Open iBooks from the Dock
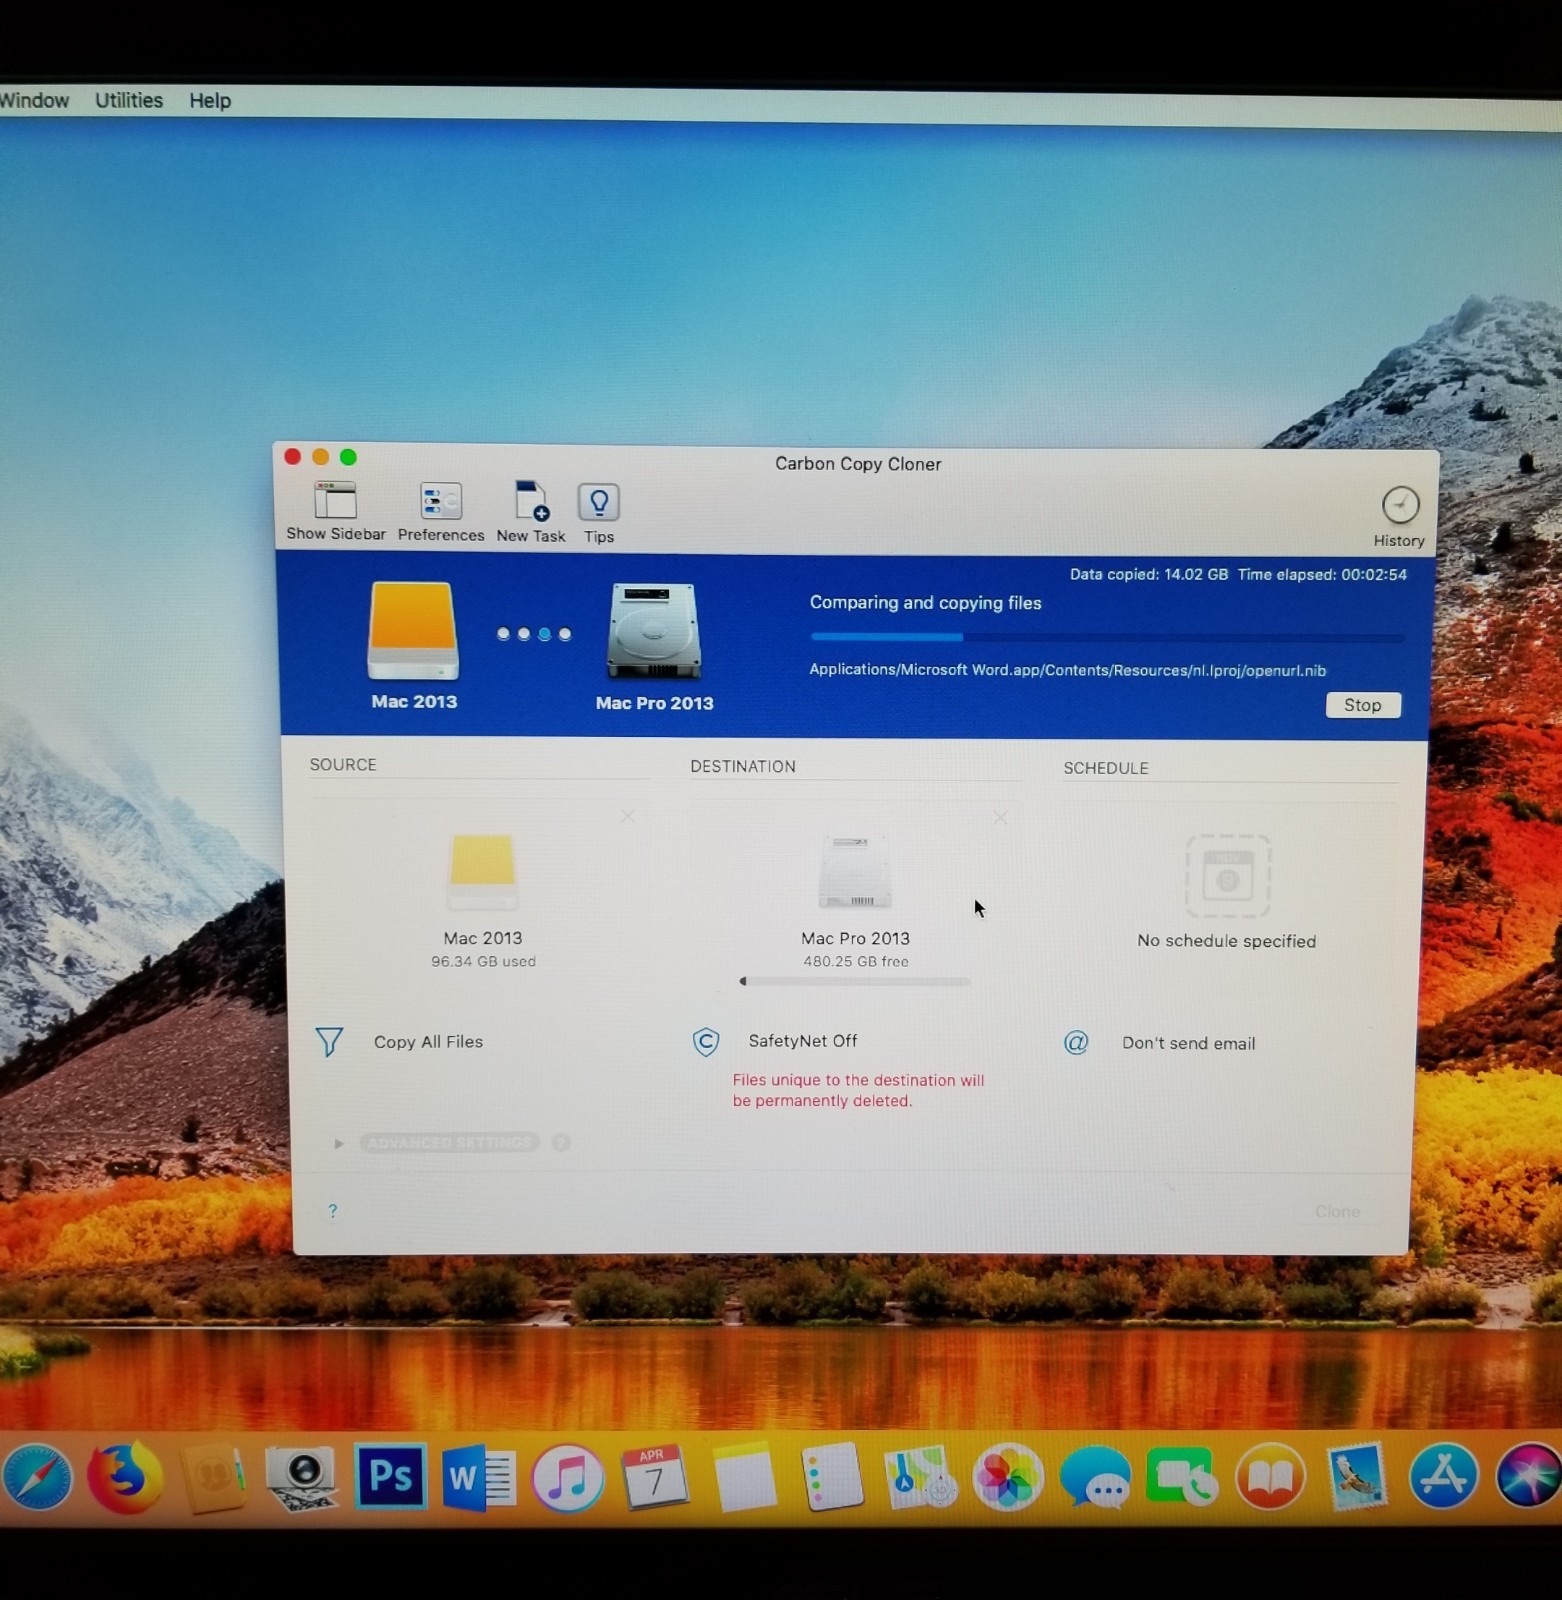 [1270, 1477]
